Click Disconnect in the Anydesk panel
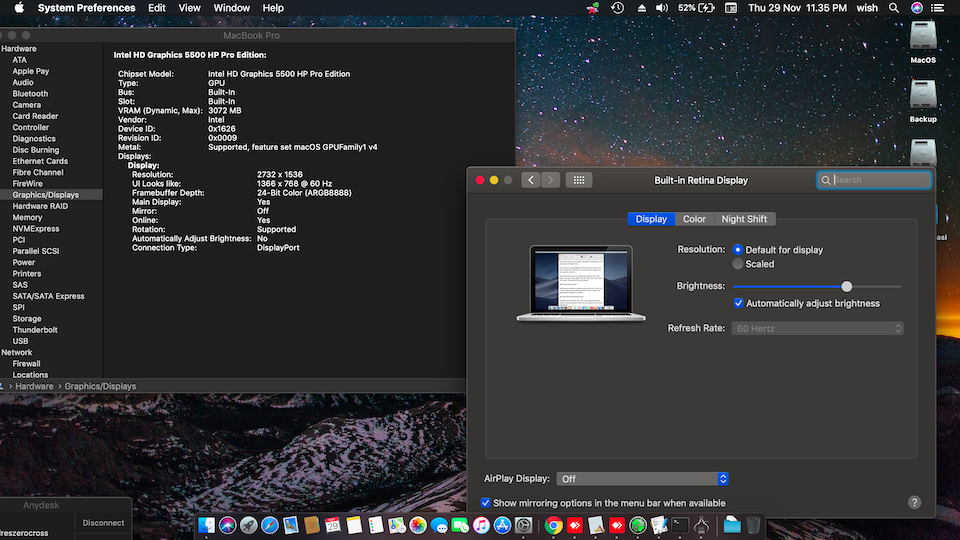The height and width of the screenshot is (540, 960). pyautogui.click(x=103, y=523)
